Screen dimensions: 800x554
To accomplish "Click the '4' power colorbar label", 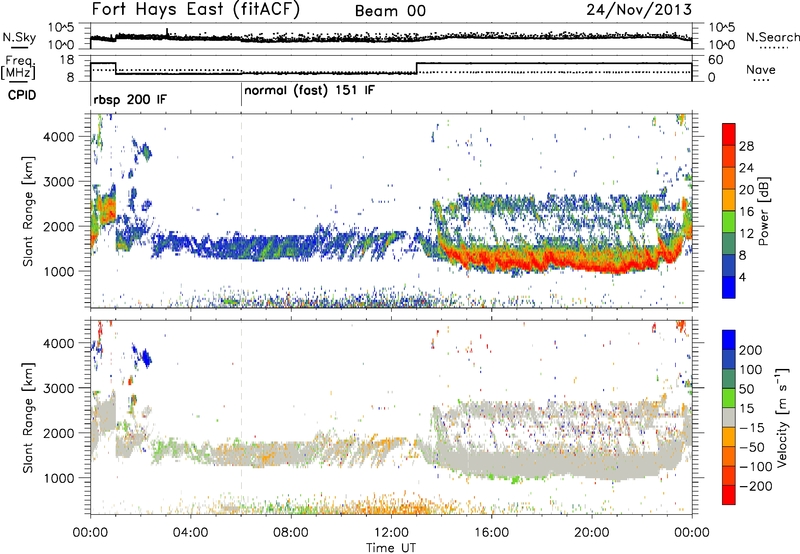I will point(742,277).
